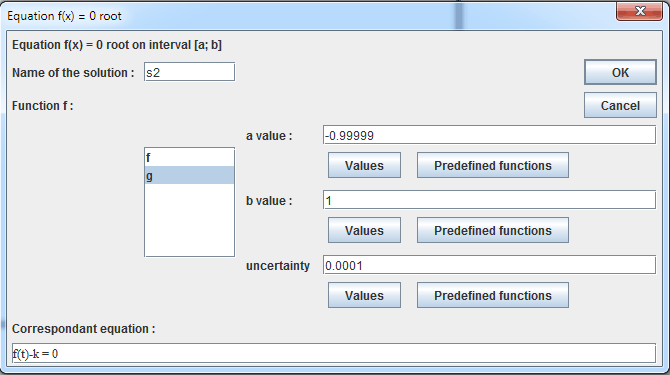Open Values for the a value
This screenshot has height=375, width=670.
tap(364, 165)
